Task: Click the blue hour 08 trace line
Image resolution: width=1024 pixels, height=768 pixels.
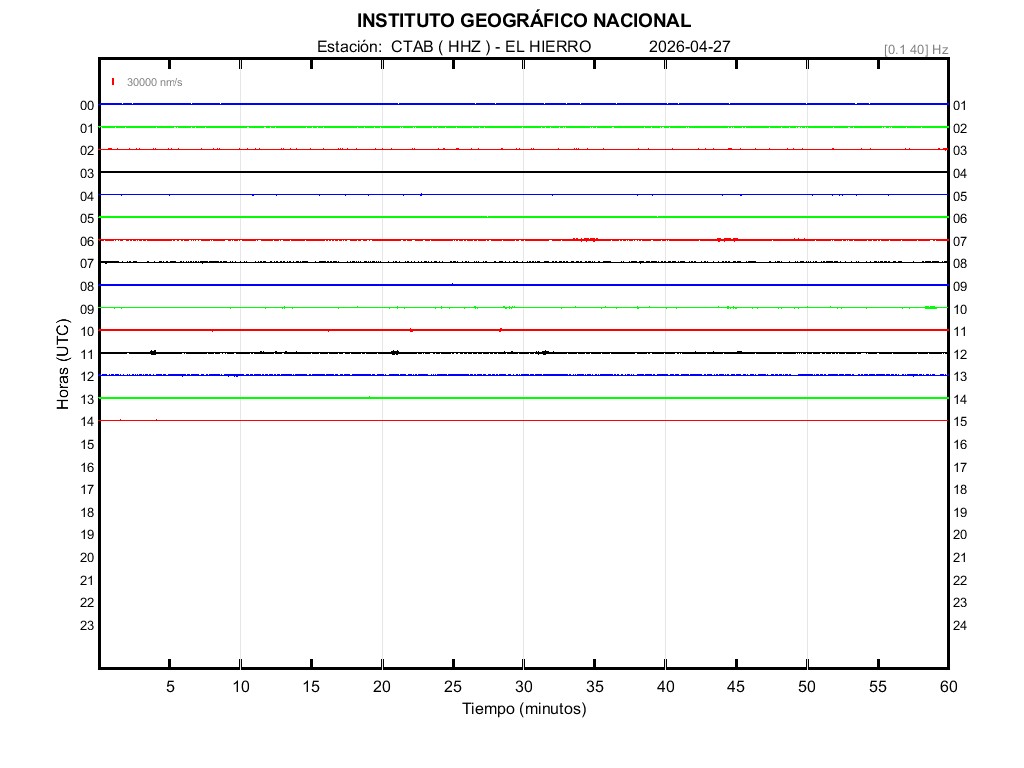Action: [523, 285]
